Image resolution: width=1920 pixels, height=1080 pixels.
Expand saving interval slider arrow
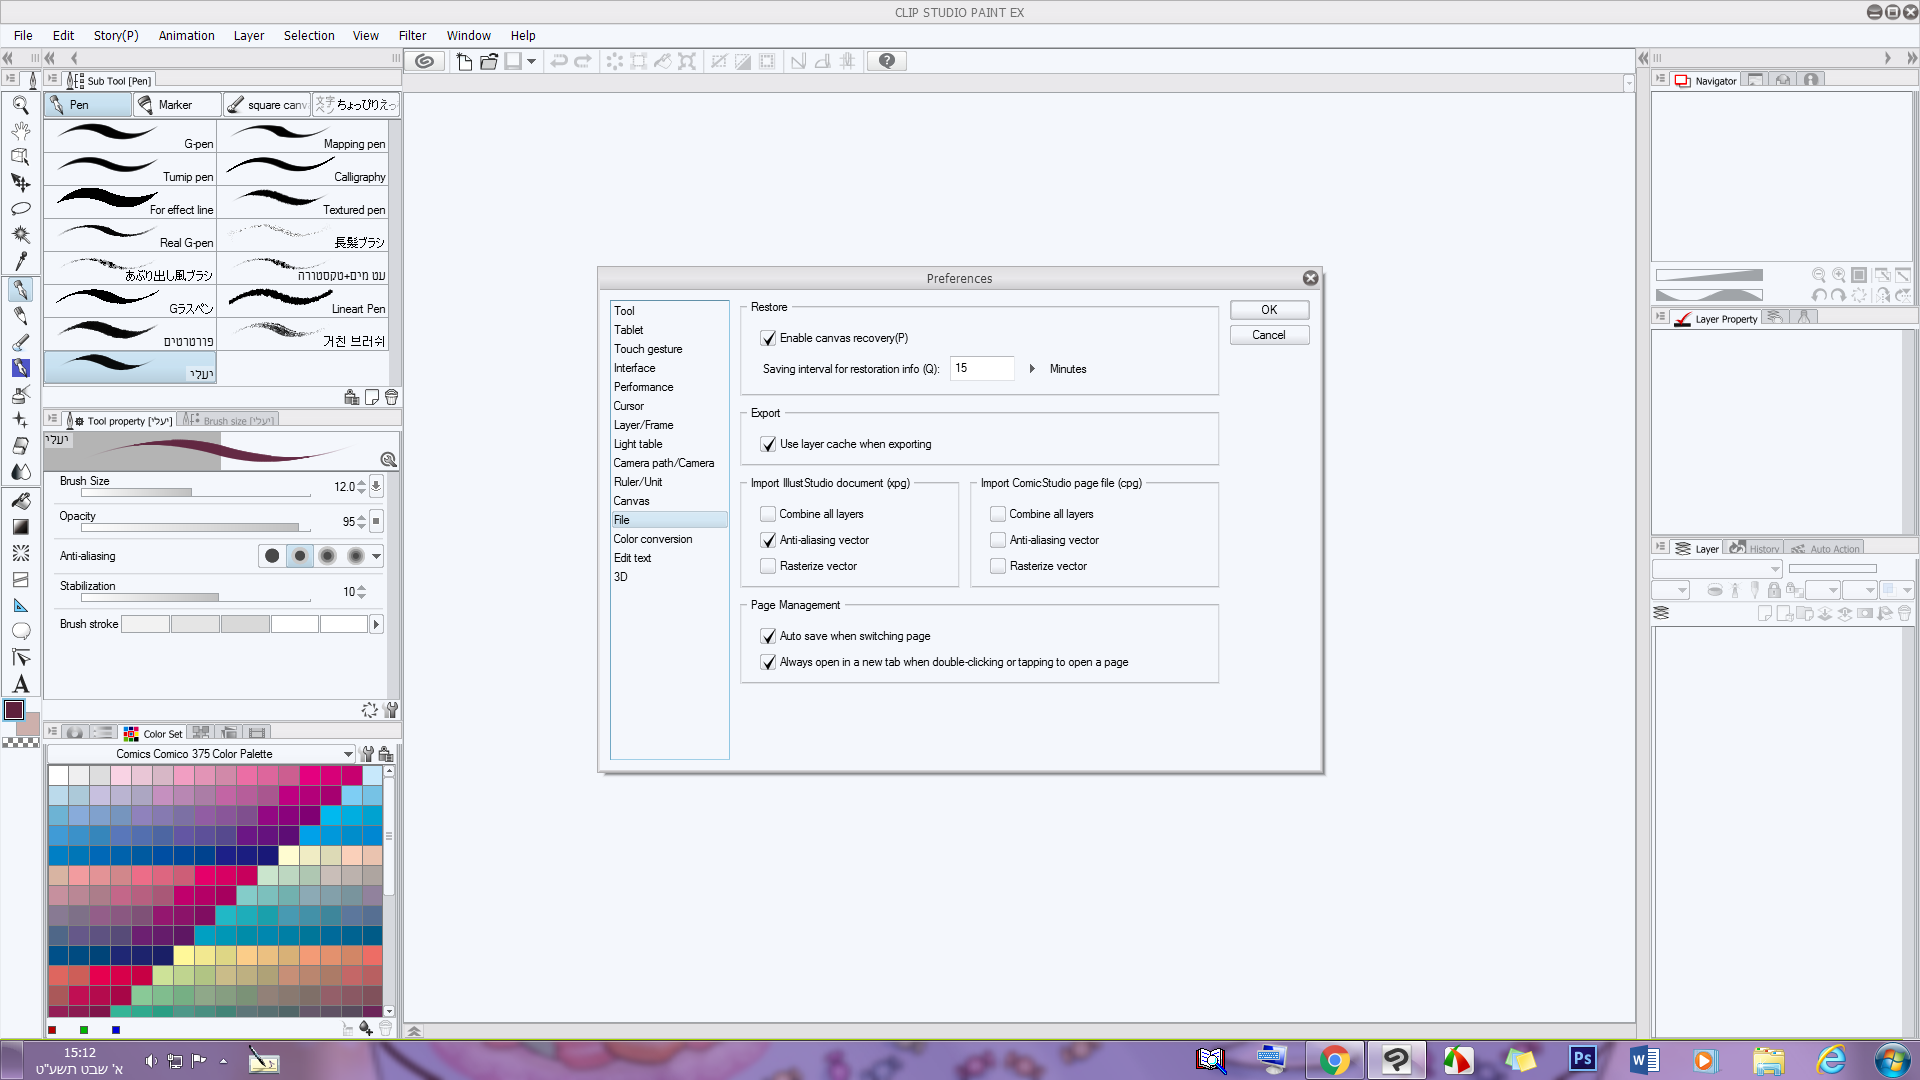[x=1031, y=369]
